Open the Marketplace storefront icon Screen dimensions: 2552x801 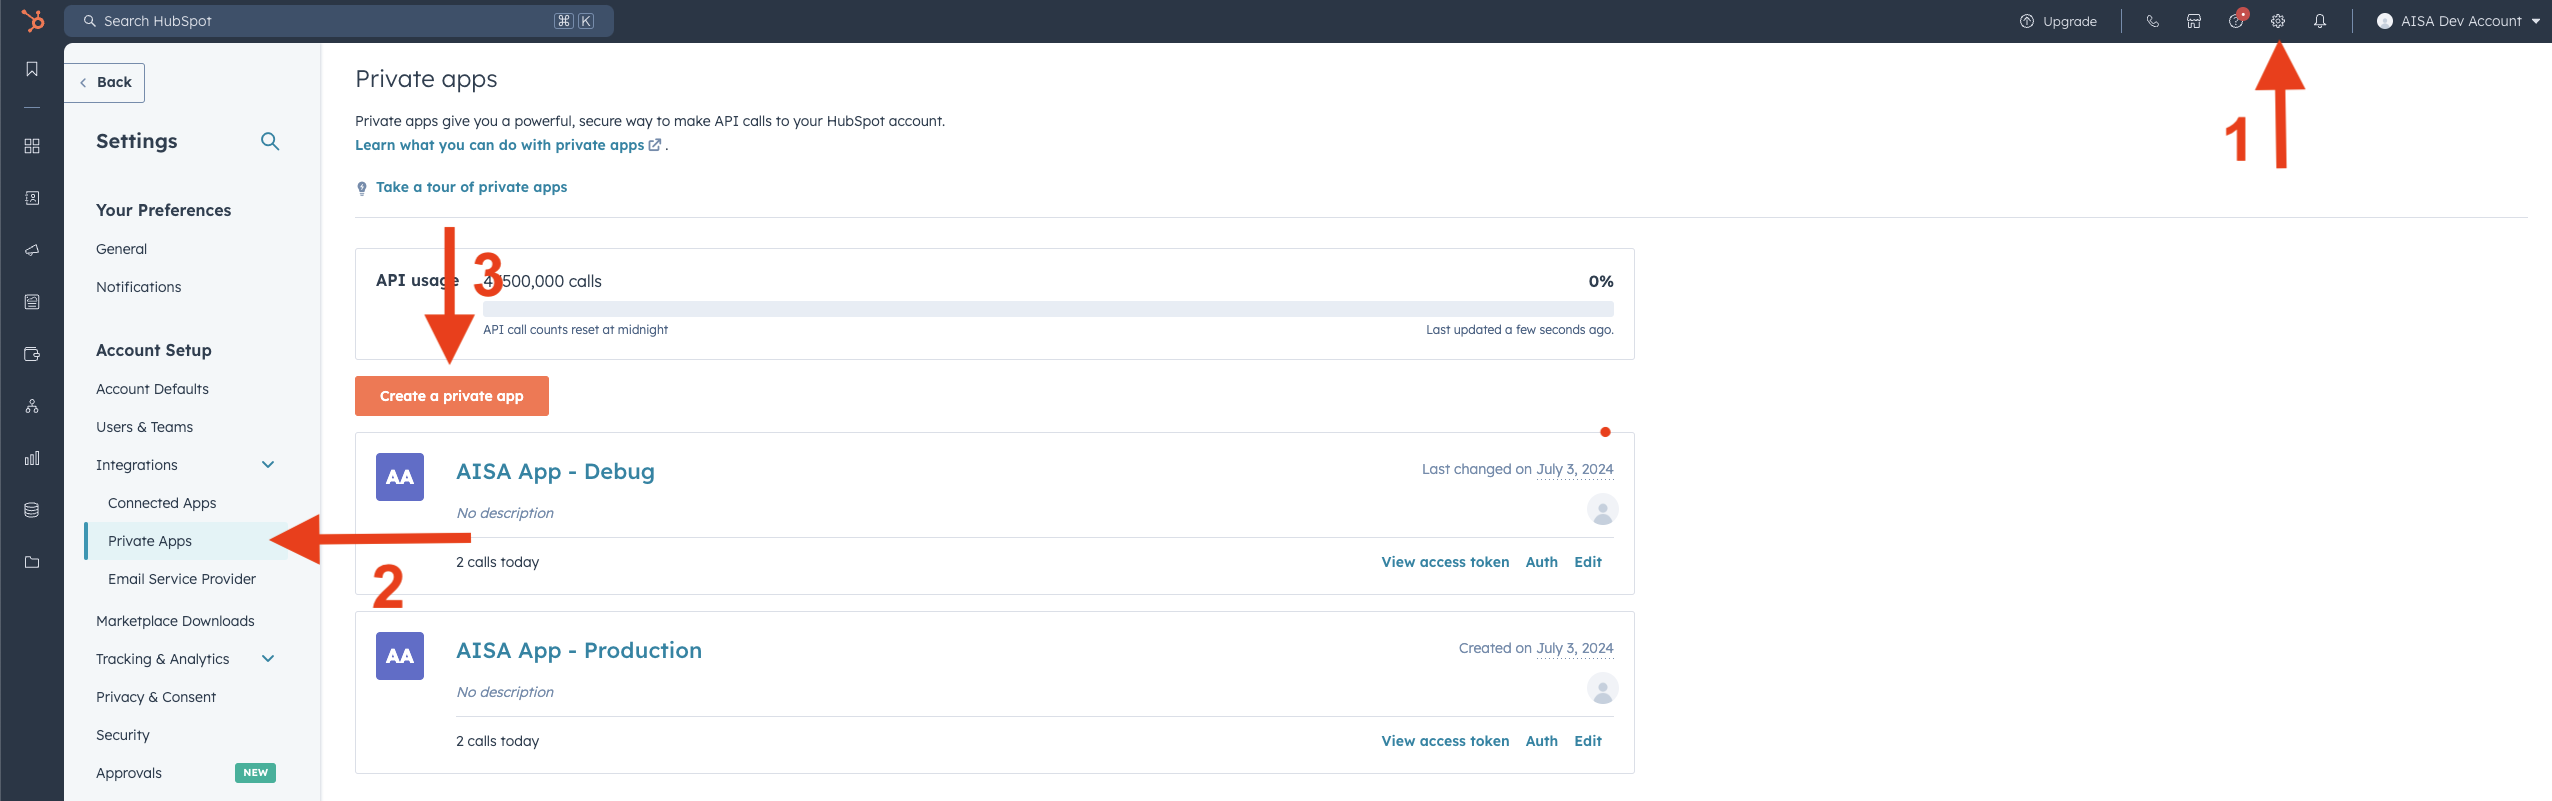pyautogui.click(x=2194, y=21)
